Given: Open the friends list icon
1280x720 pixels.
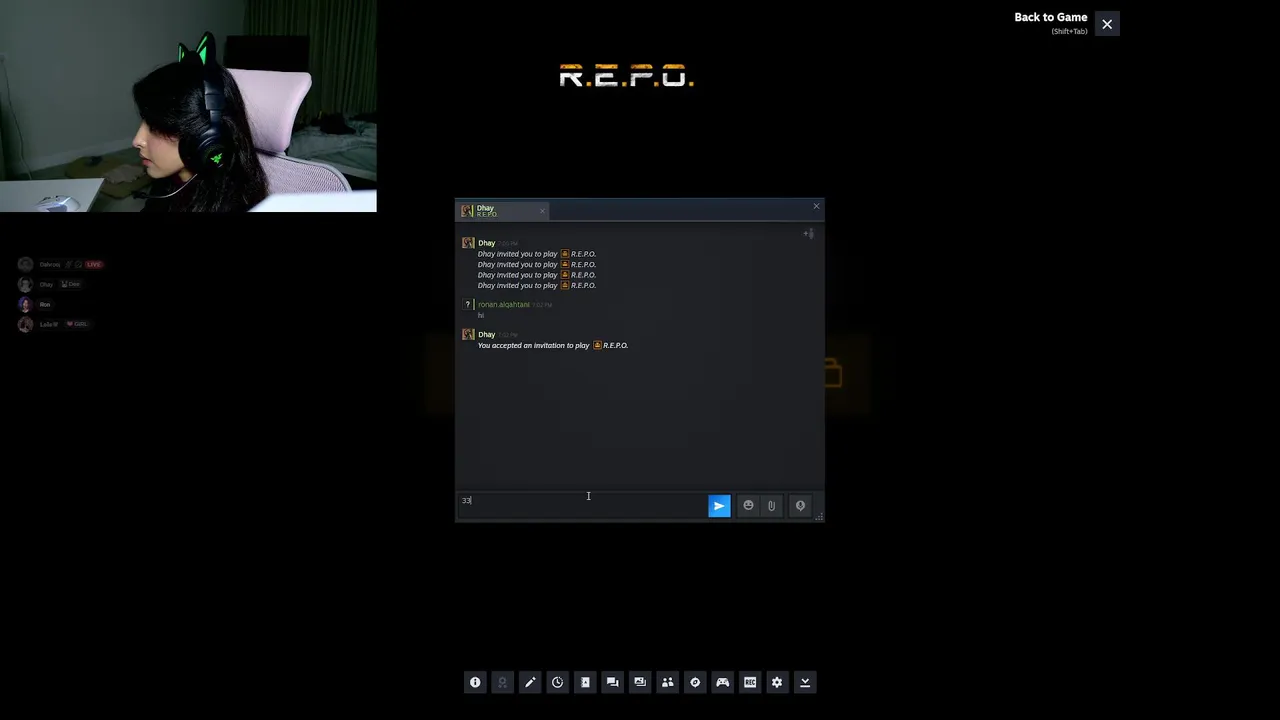Looking at the screenshot, I should tap(668, 682).
